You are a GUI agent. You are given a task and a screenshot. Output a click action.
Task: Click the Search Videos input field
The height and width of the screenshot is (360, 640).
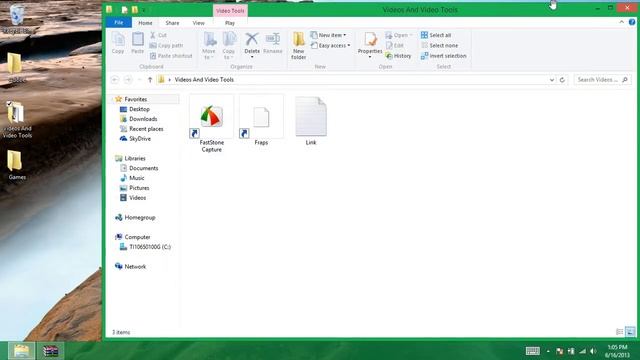(x=602, y=80)
